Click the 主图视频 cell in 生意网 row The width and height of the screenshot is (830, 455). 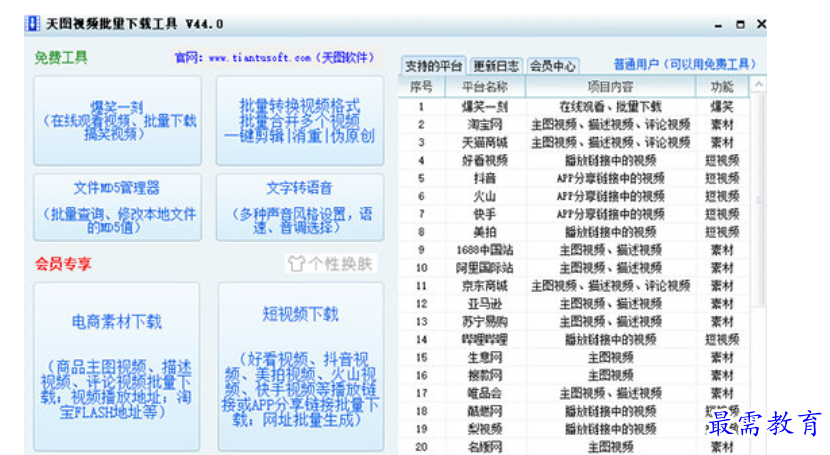pyautogui.click(x=610, y=358)
